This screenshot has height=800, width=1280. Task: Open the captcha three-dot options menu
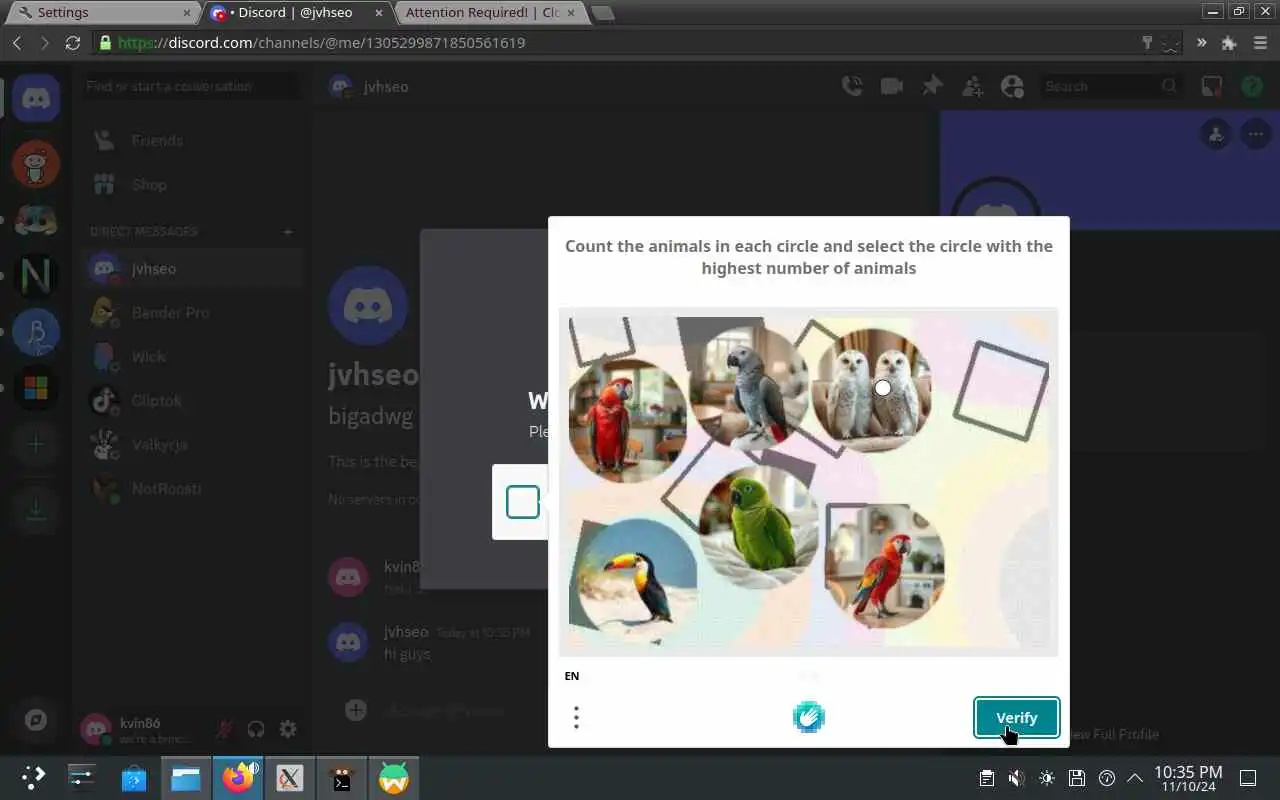point(576,717)
